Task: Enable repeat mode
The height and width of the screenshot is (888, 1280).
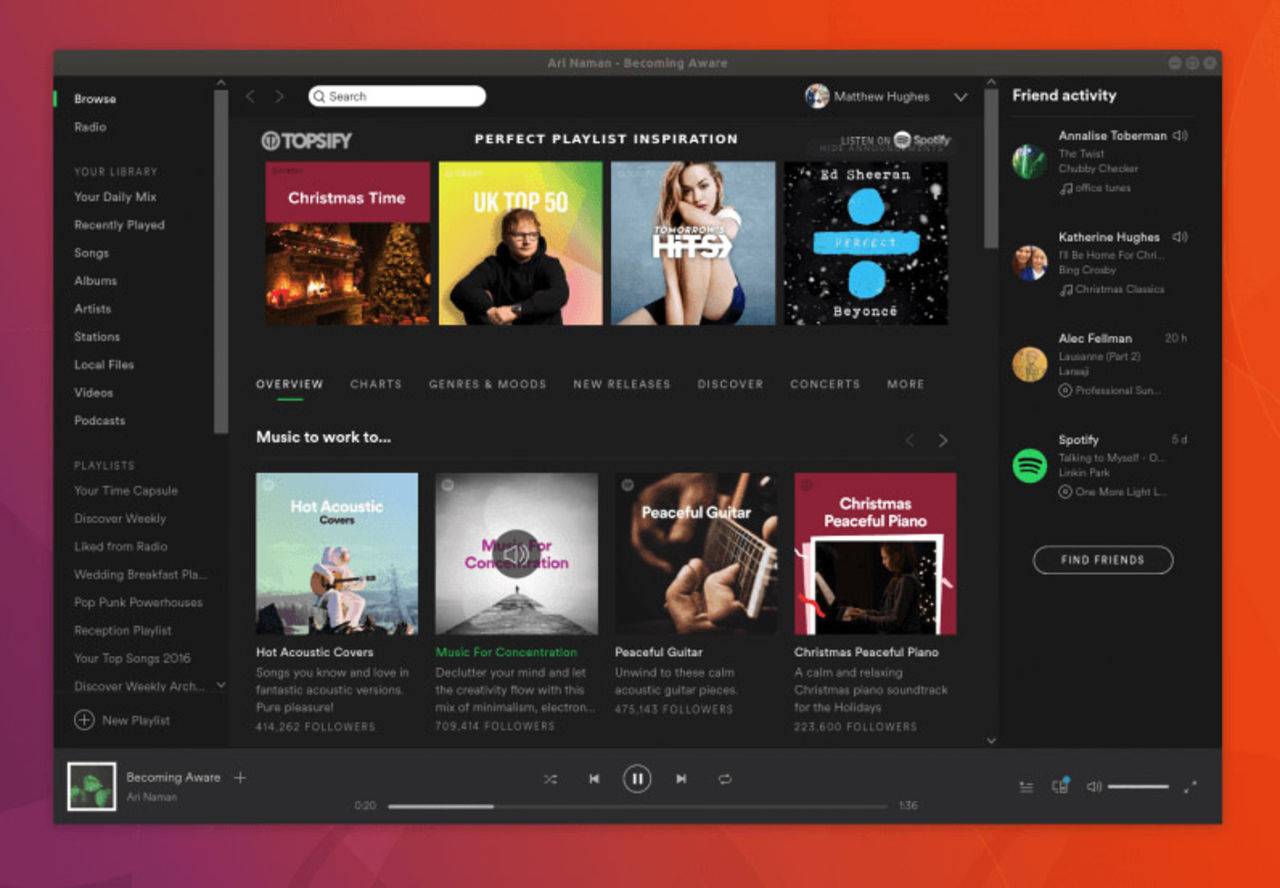Action: (724, 778)
